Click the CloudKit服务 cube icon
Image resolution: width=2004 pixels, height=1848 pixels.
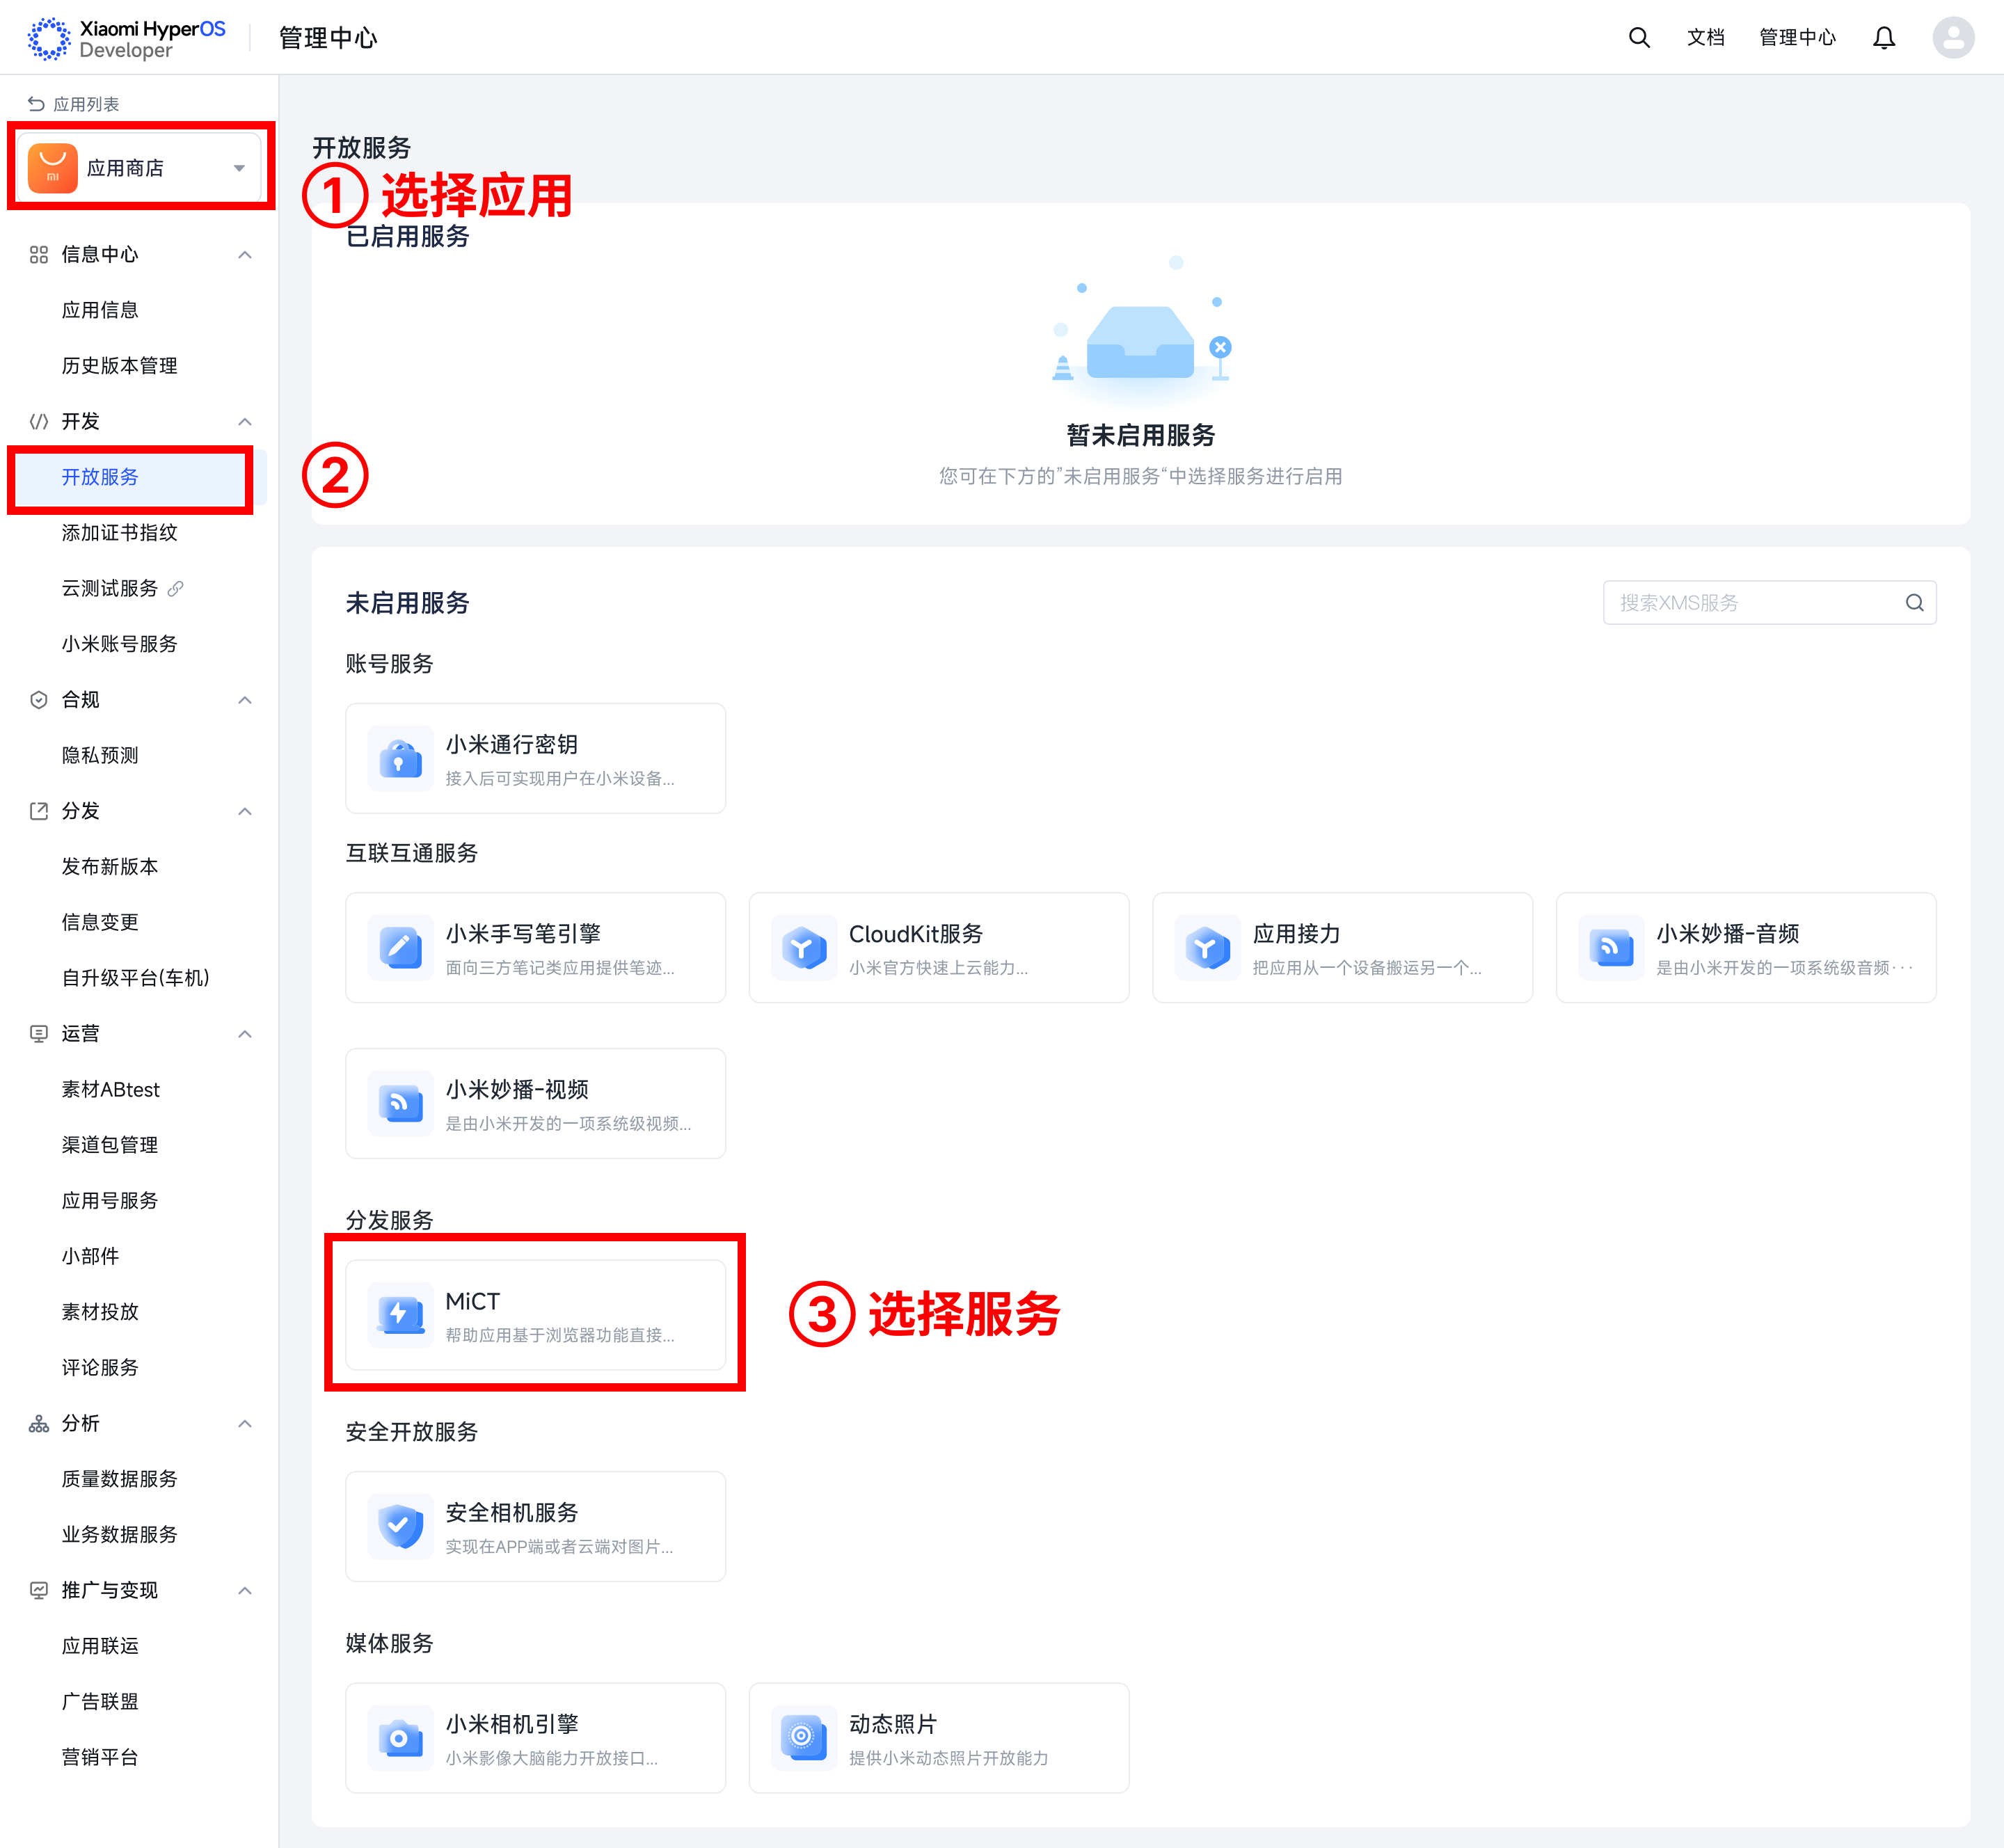(804, 948)
